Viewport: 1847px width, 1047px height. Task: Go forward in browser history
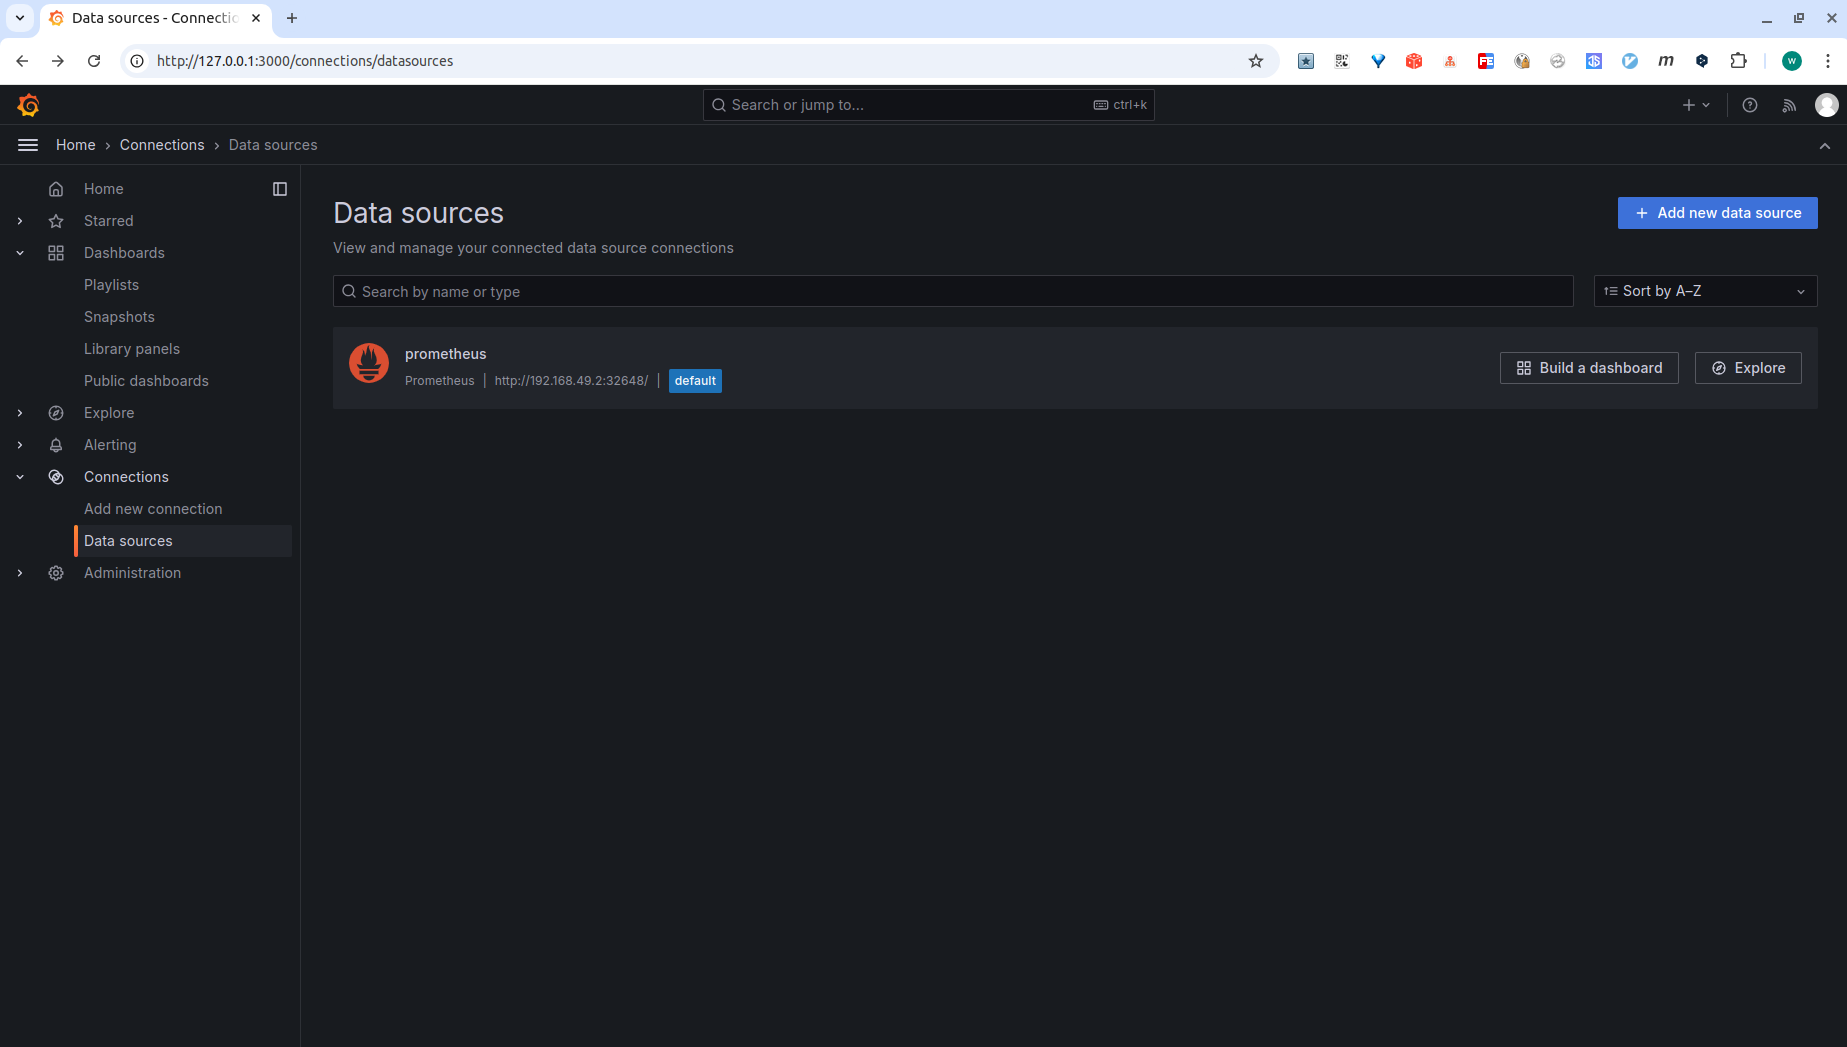click(58, 61)
